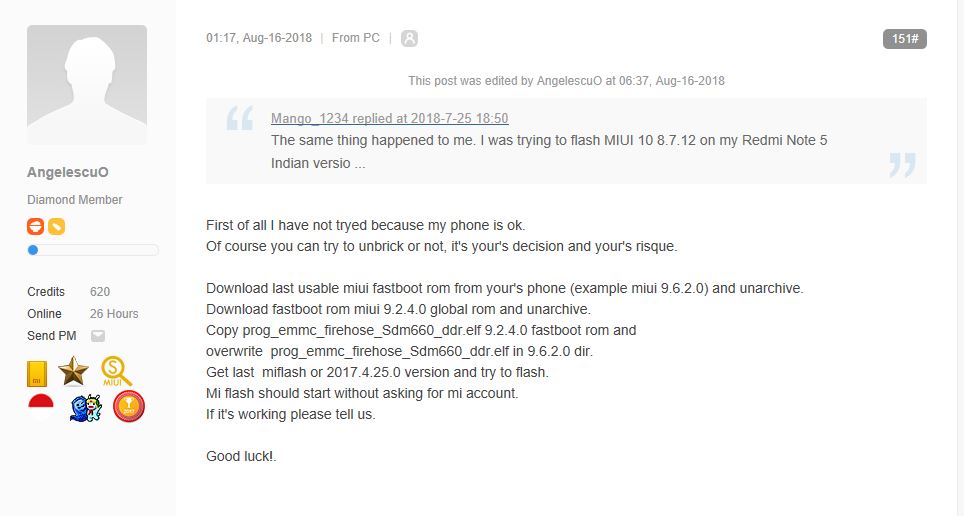Click the view-author-only person icon
The width and height of the screenshot is (964, 516).
click(409, 38)
